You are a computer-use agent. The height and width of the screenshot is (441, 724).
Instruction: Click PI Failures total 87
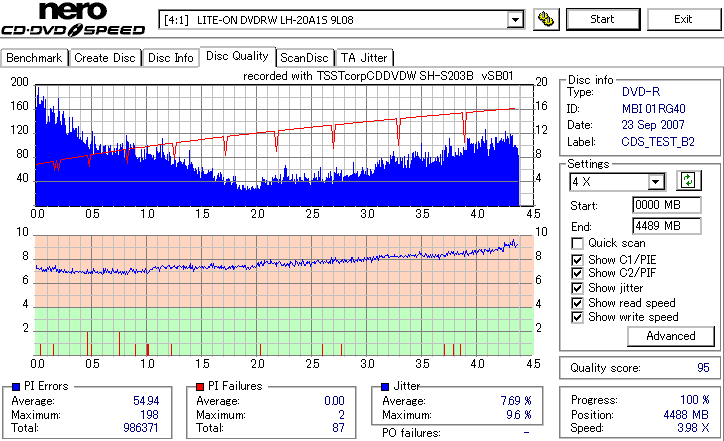(338, 428)
